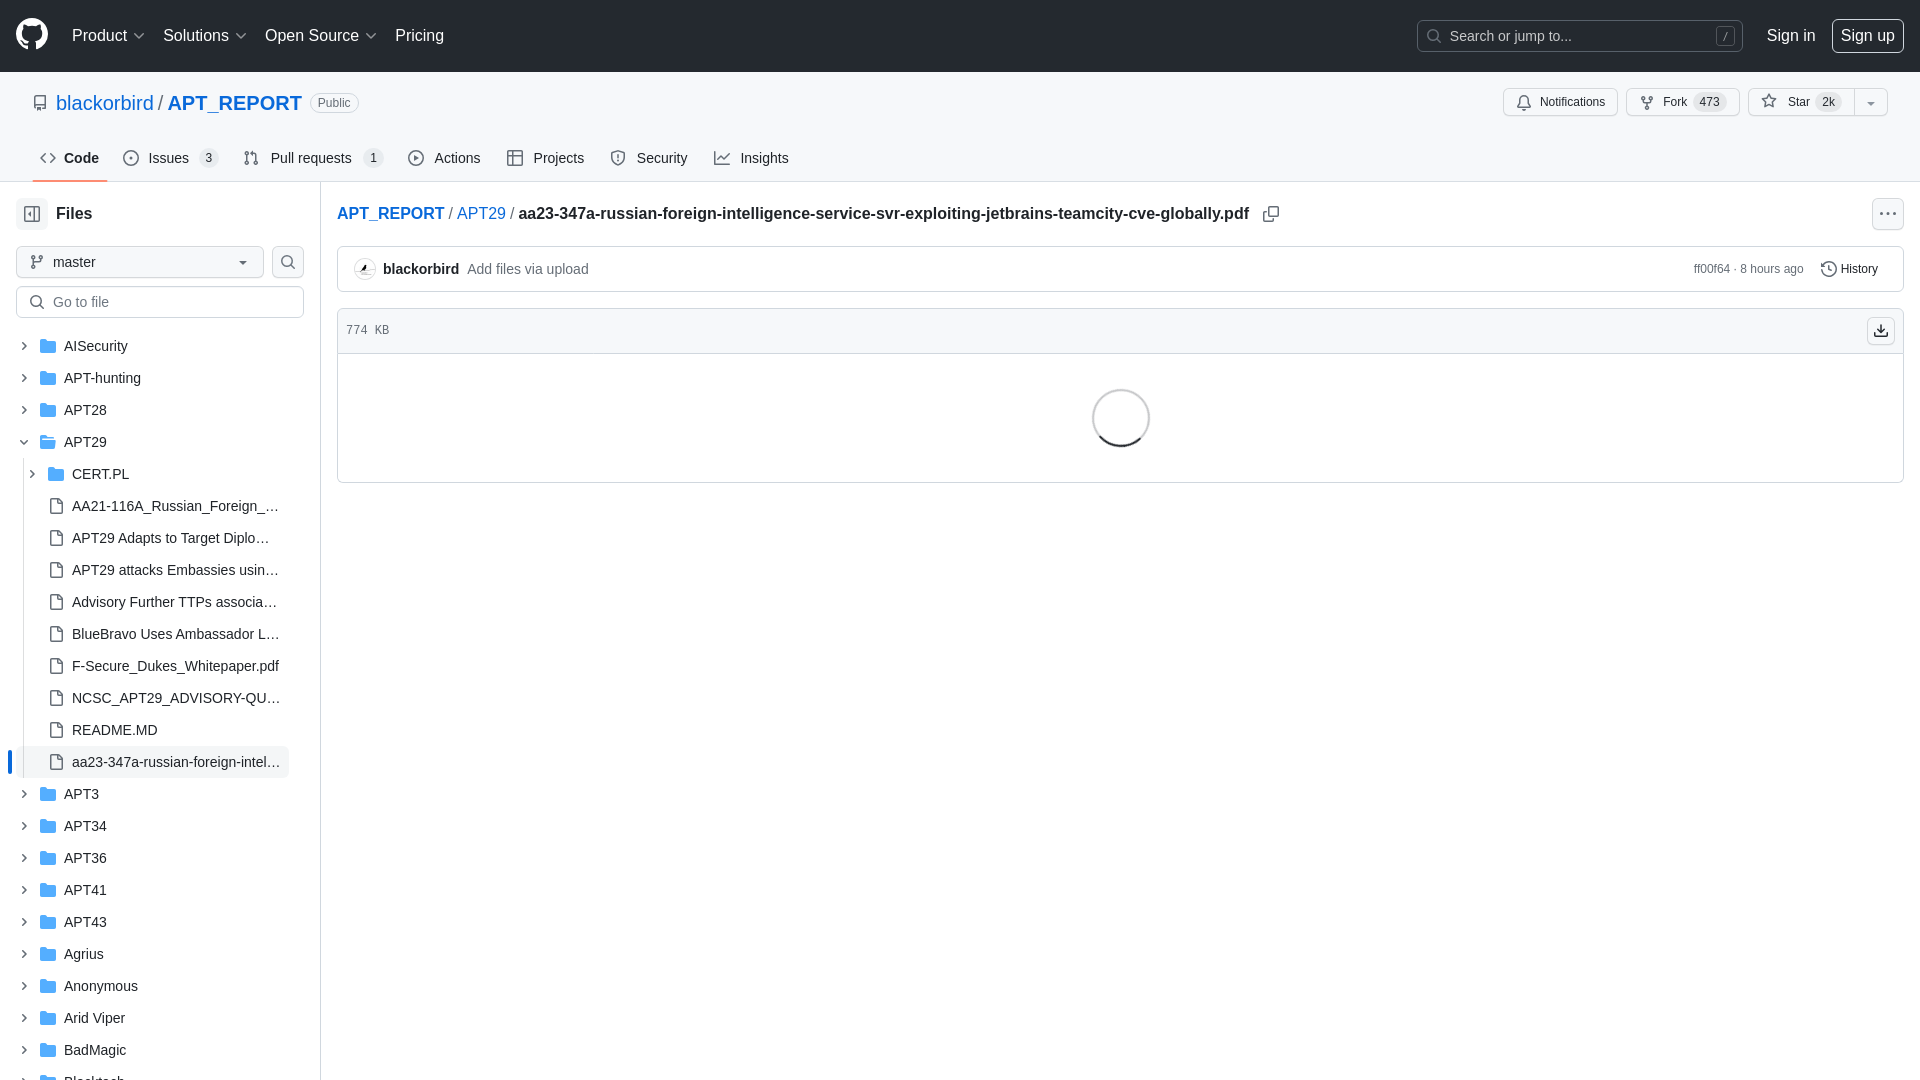Search files with the magnifier button
Viewport: 1920px width, 1080px height.
point(288,262)
